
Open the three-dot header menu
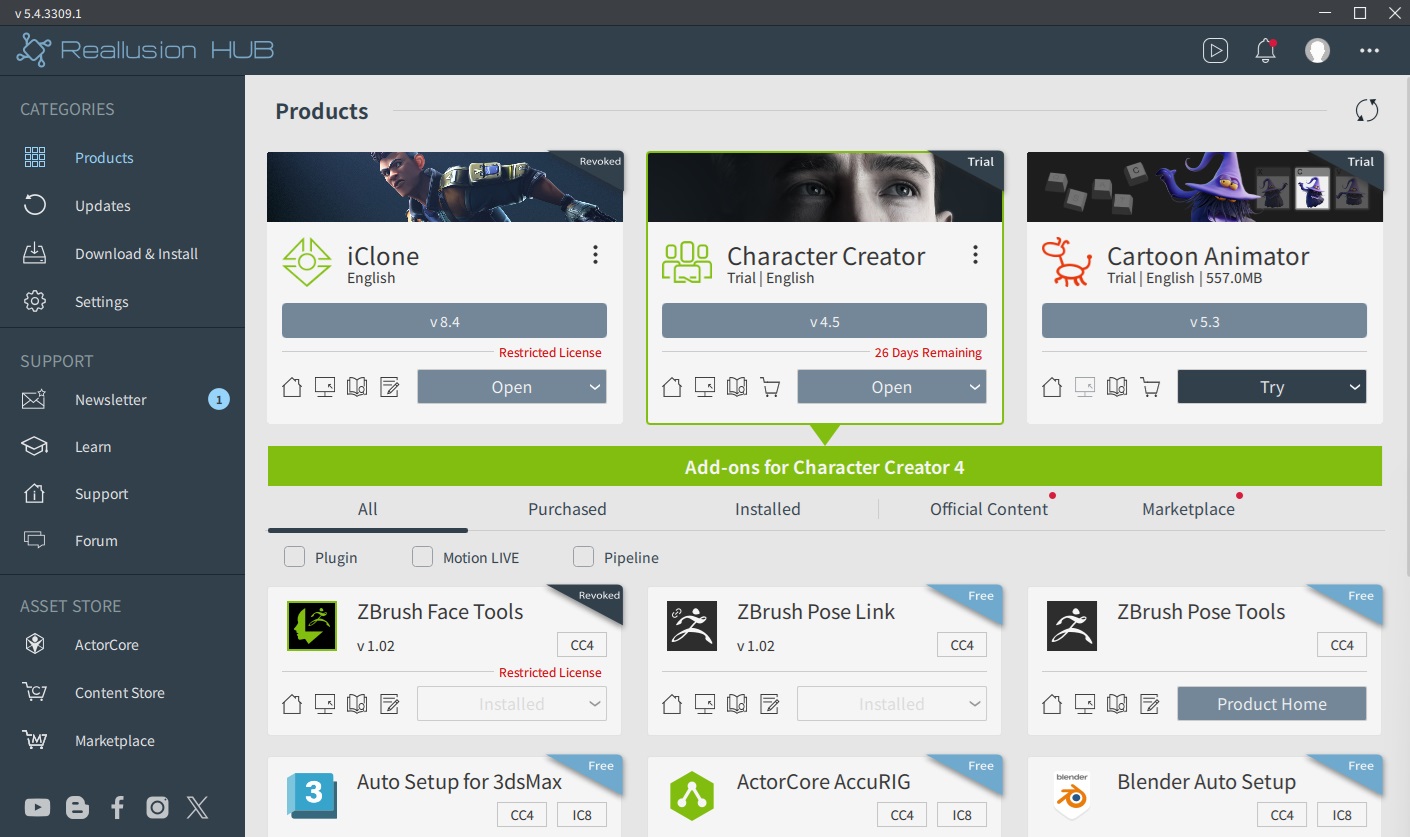click(1369, 50)
